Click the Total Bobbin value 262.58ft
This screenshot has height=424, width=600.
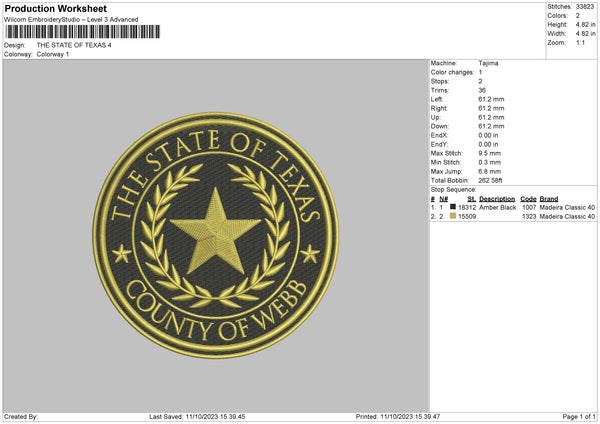point(490,181)
